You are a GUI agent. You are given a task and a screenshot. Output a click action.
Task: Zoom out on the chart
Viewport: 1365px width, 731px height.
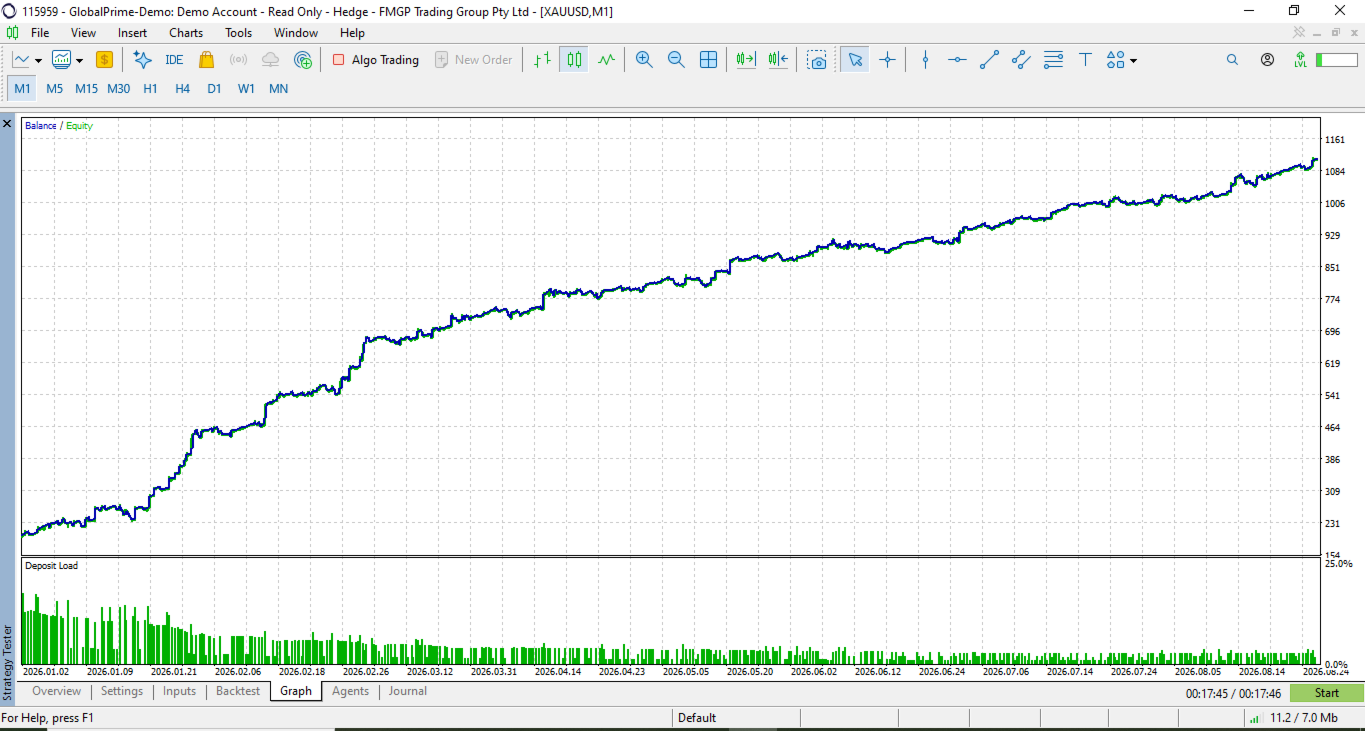point(676,60)
